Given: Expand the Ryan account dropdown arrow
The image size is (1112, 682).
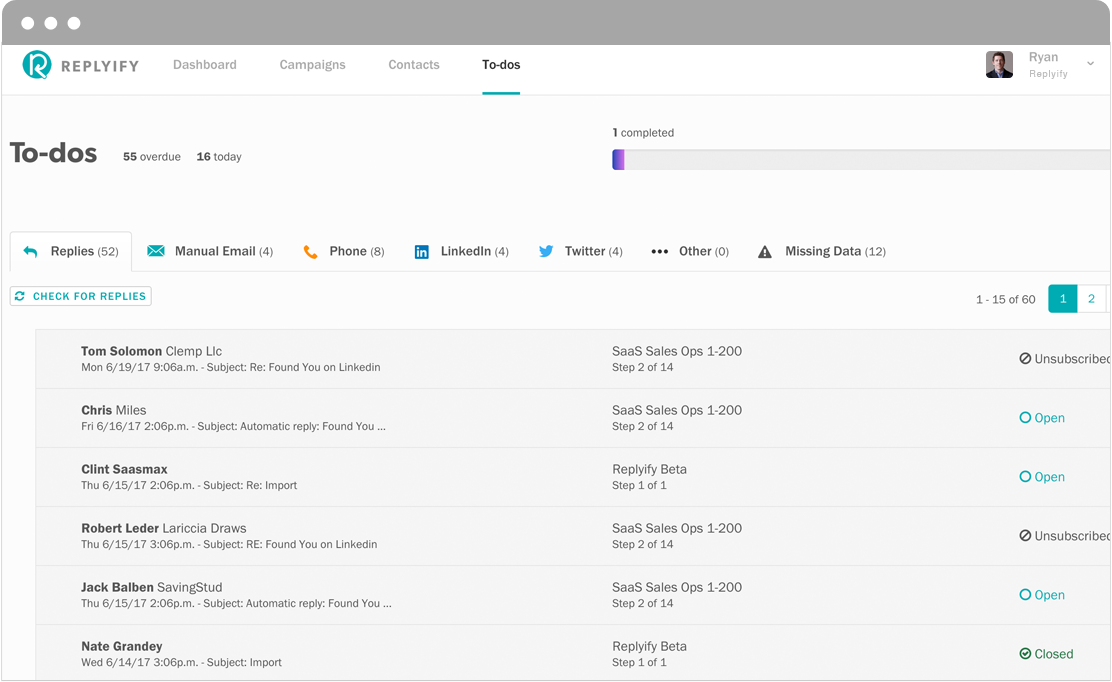Looking at the screenshot, I should point(1091,64).
